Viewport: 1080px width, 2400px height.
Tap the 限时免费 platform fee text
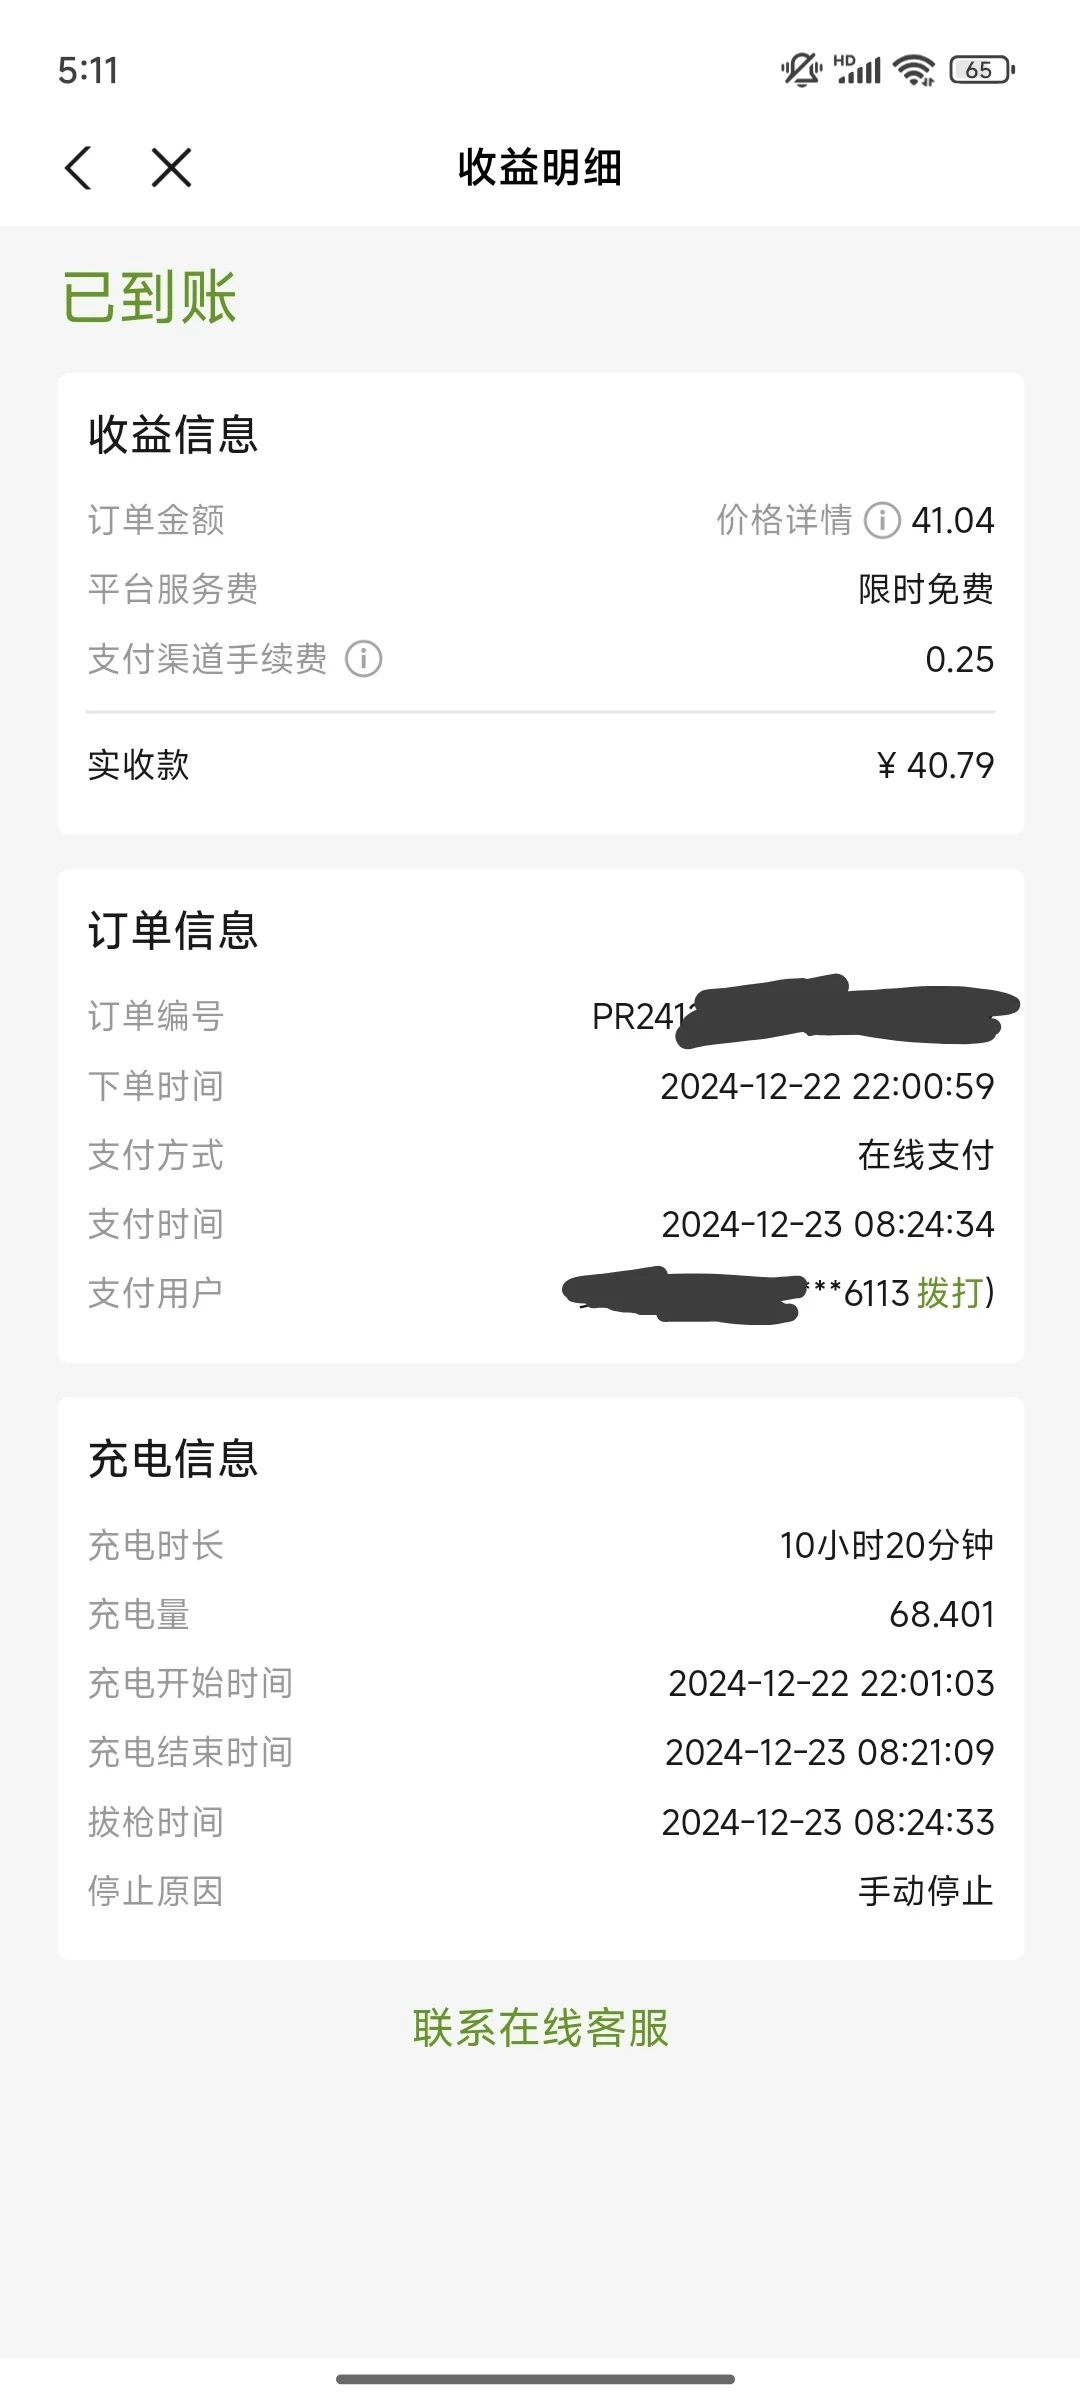click(926, 589)
